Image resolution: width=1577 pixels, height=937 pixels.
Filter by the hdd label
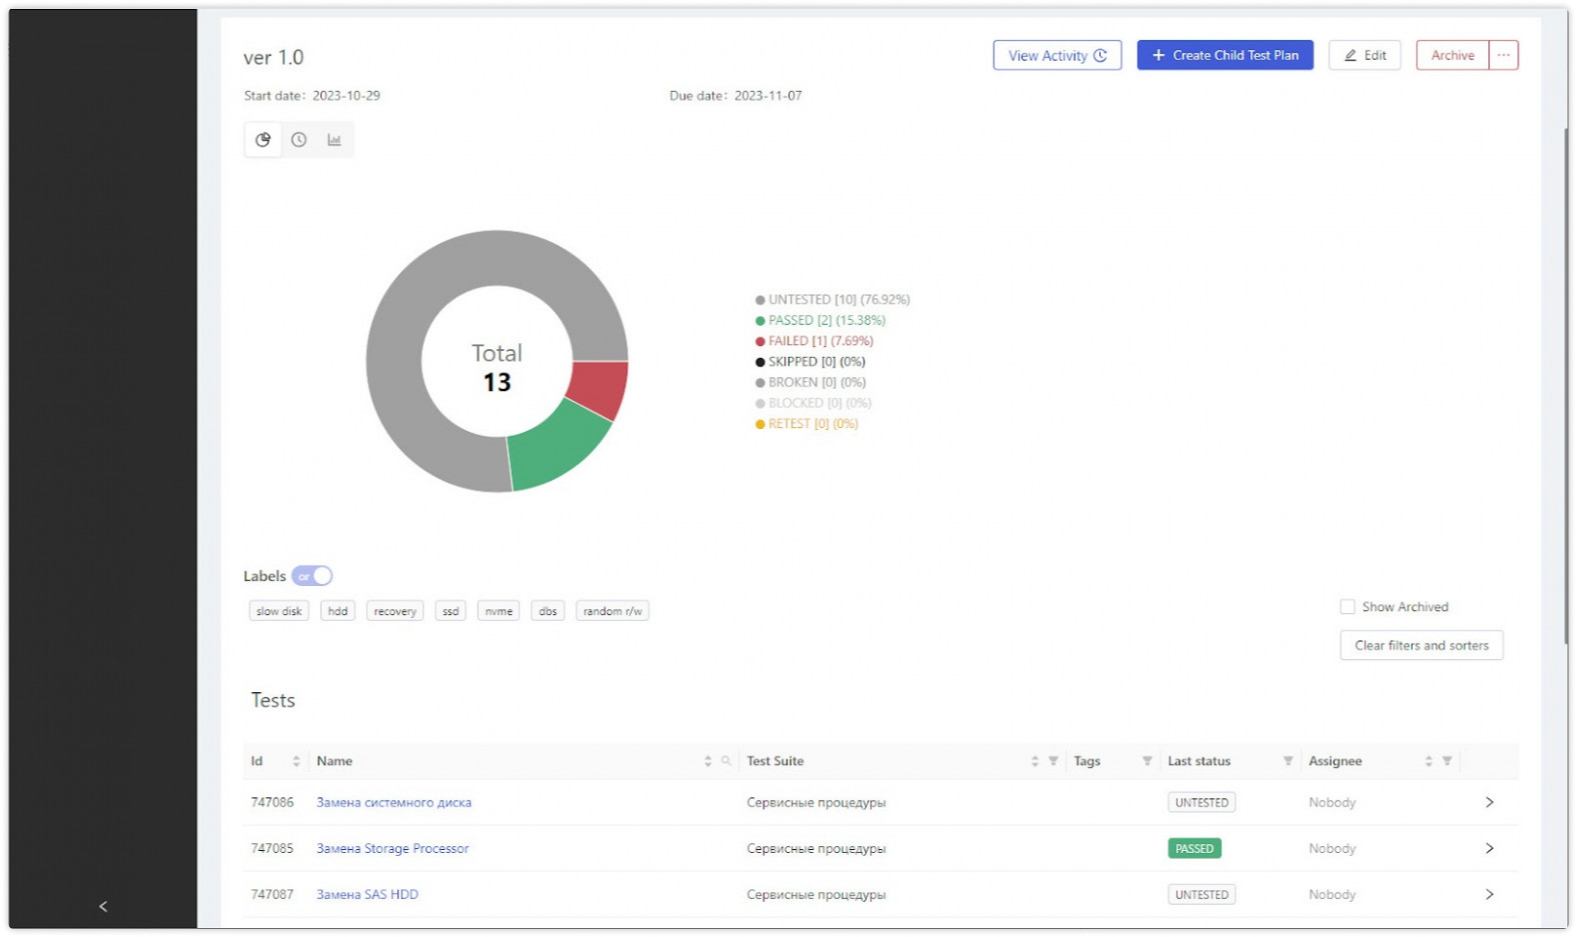coord(338,611)
